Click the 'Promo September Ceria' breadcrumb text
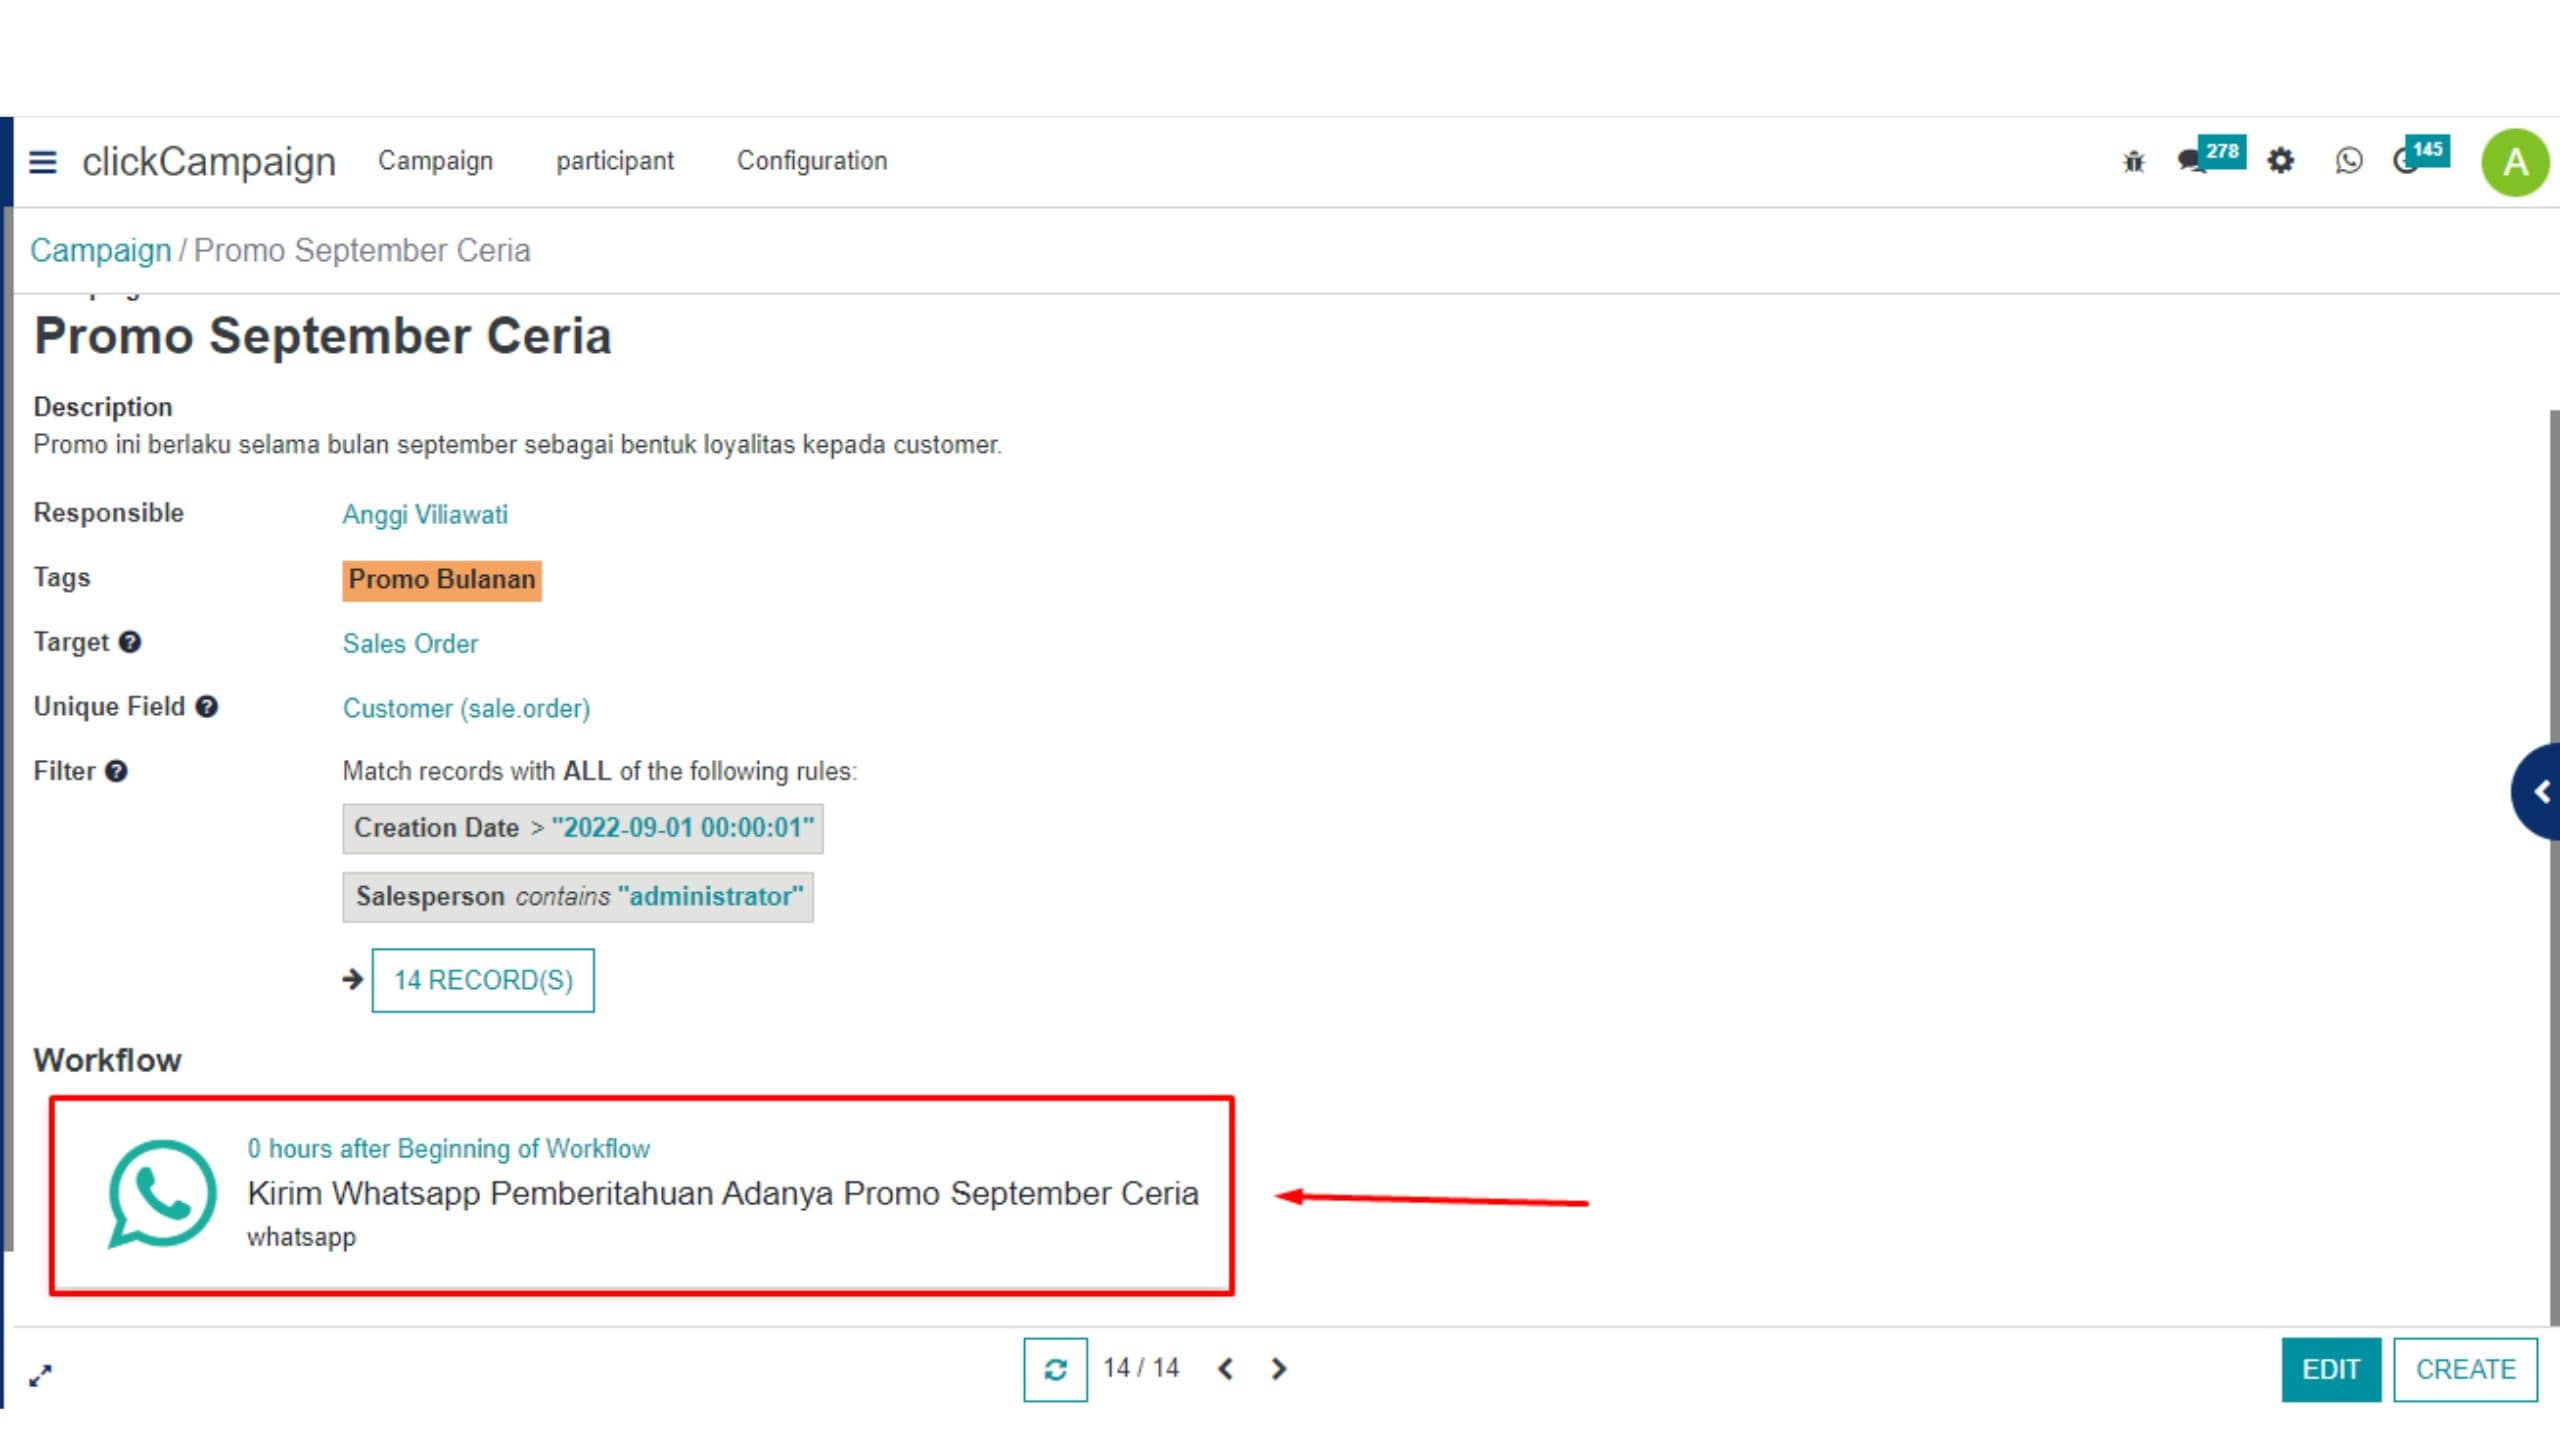 (x=362, y=250)
